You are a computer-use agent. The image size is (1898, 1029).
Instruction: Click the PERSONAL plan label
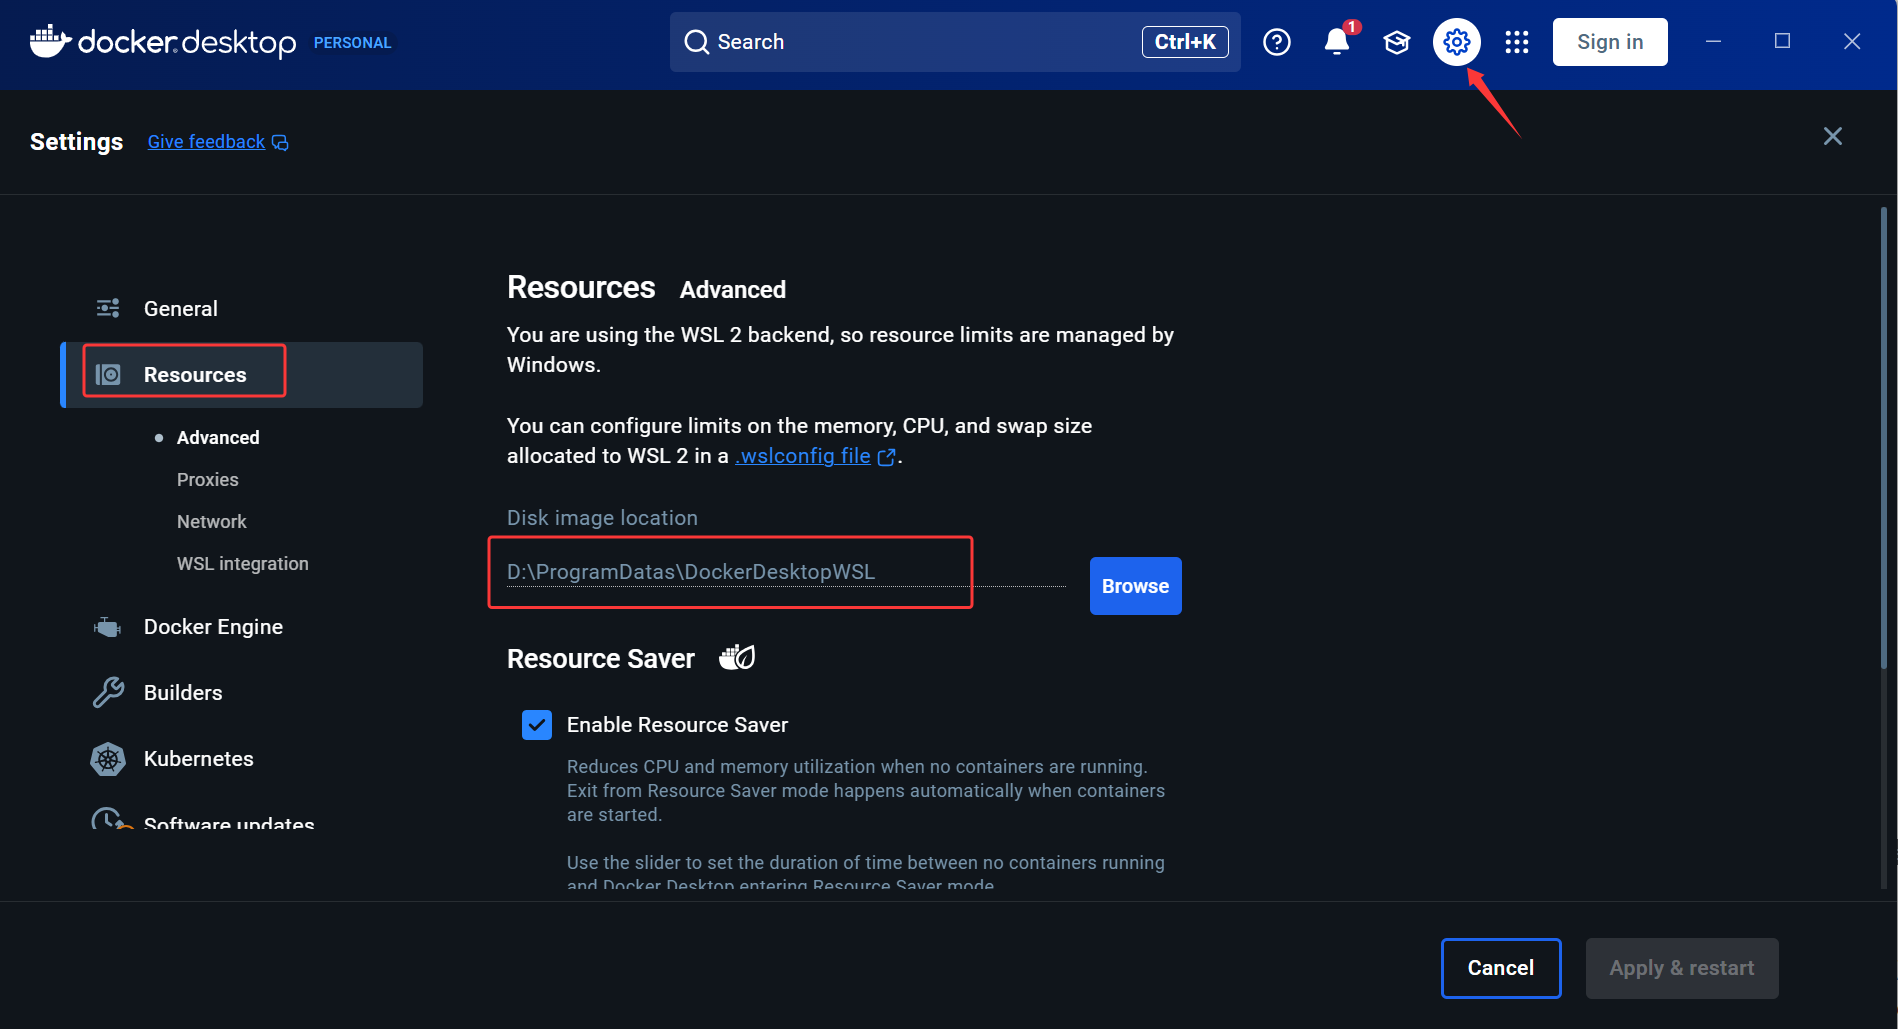click(x=353, y=43)
